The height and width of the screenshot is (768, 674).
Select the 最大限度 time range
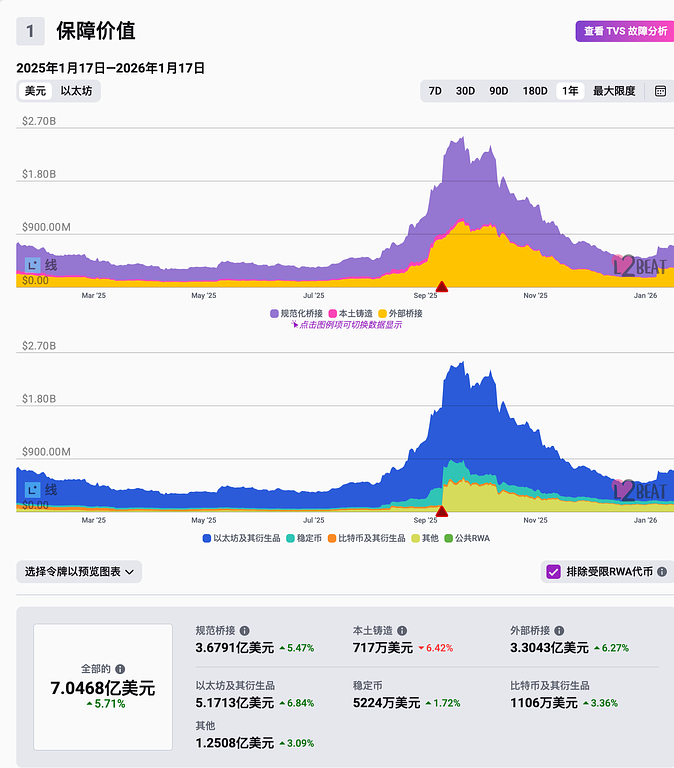(x=614, y=91)
